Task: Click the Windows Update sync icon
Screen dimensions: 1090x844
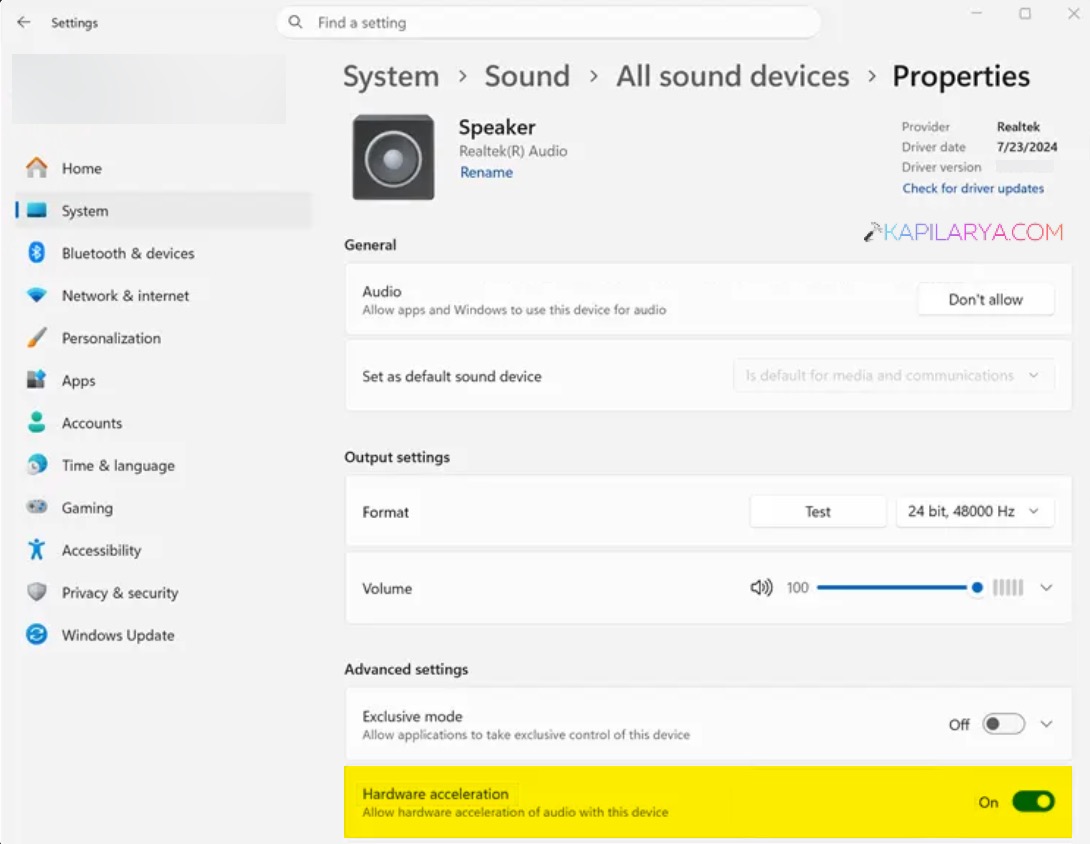Action: [x=37, y=634]
